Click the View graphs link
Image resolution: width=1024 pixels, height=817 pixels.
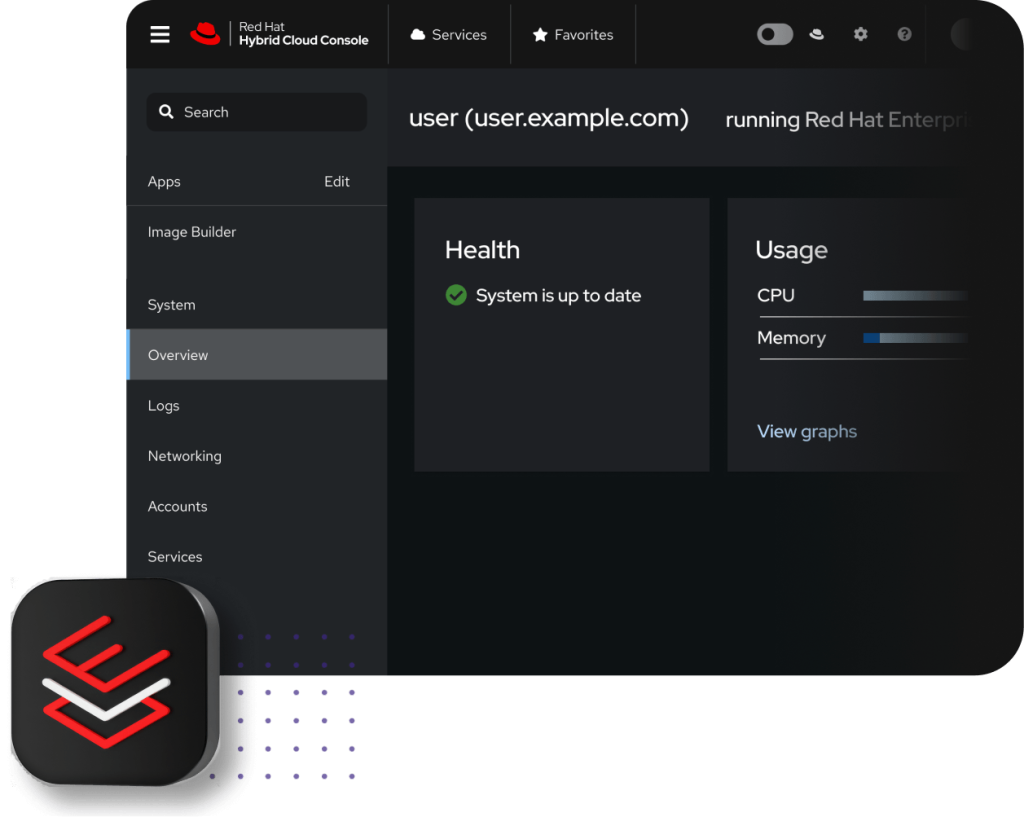807,432
